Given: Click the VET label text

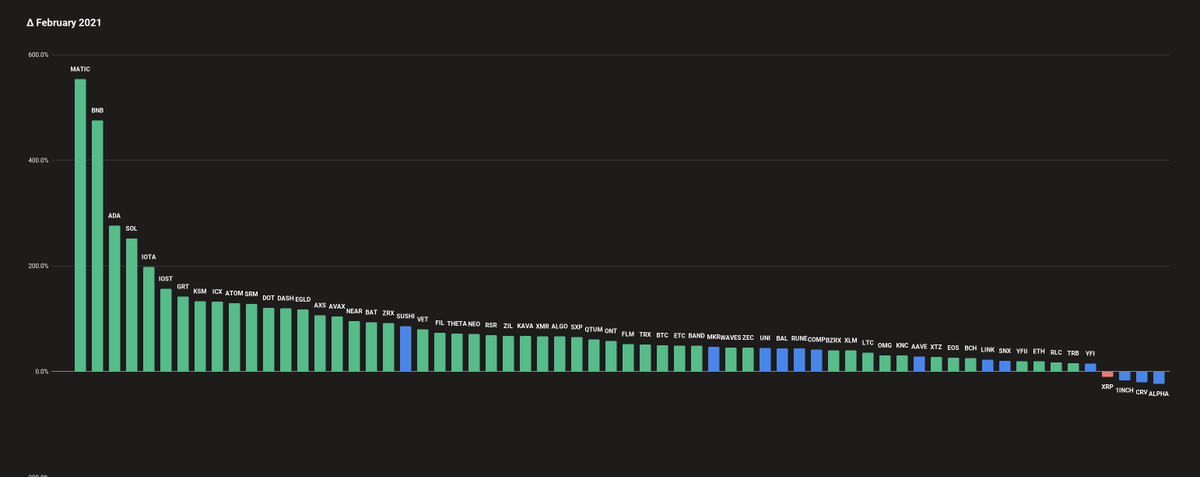Looking at the screenshot, I should tap(423, 319).
